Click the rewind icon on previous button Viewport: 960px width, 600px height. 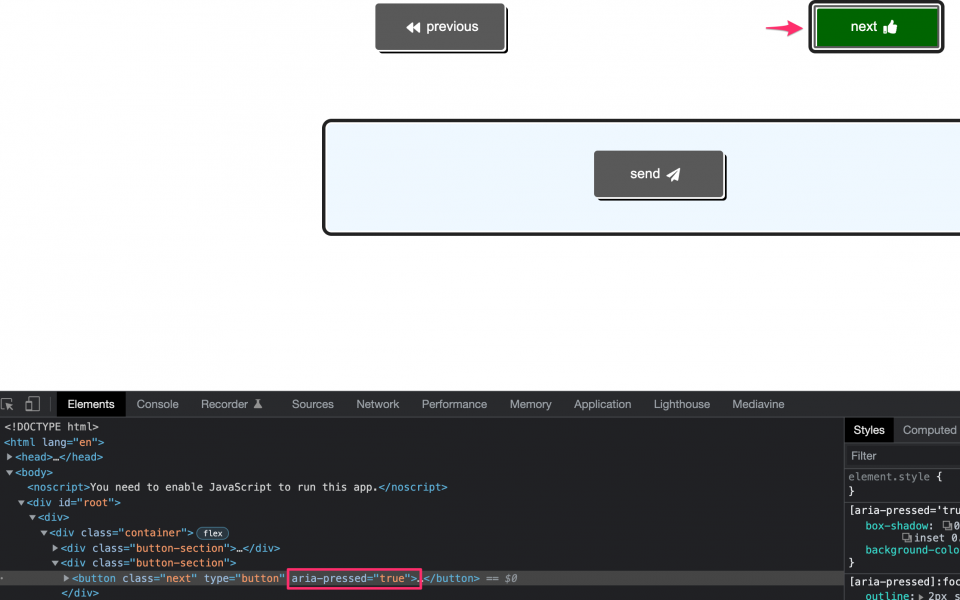[x=413, y=27]
